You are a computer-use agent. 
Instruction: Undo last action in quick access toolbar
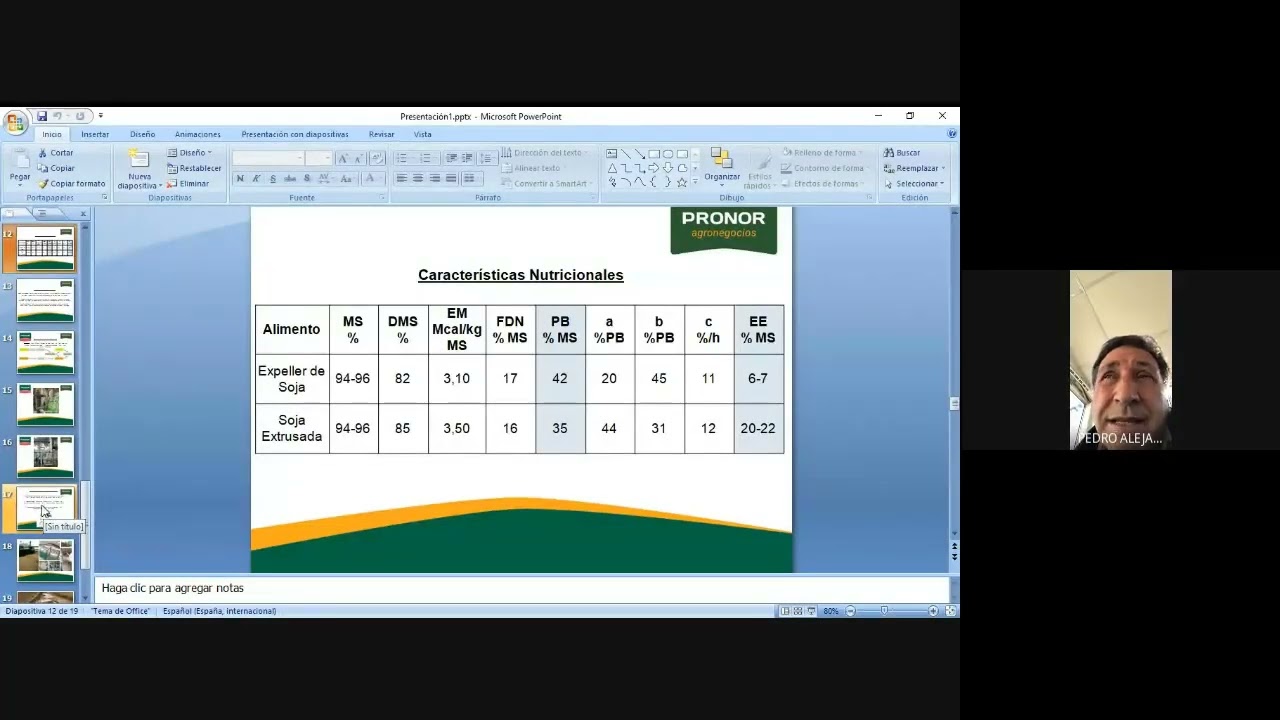(58, 116)
